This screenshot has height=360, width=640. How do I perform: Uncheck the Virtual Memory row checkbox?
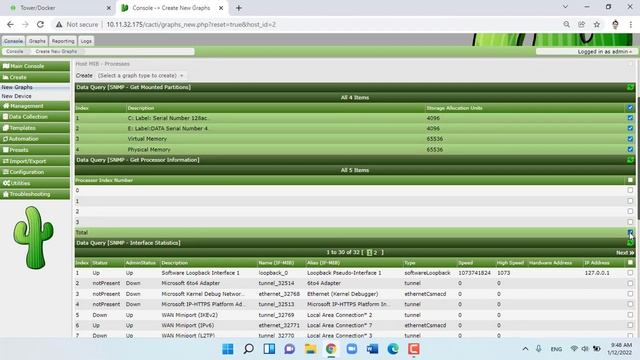coord(630,139)
